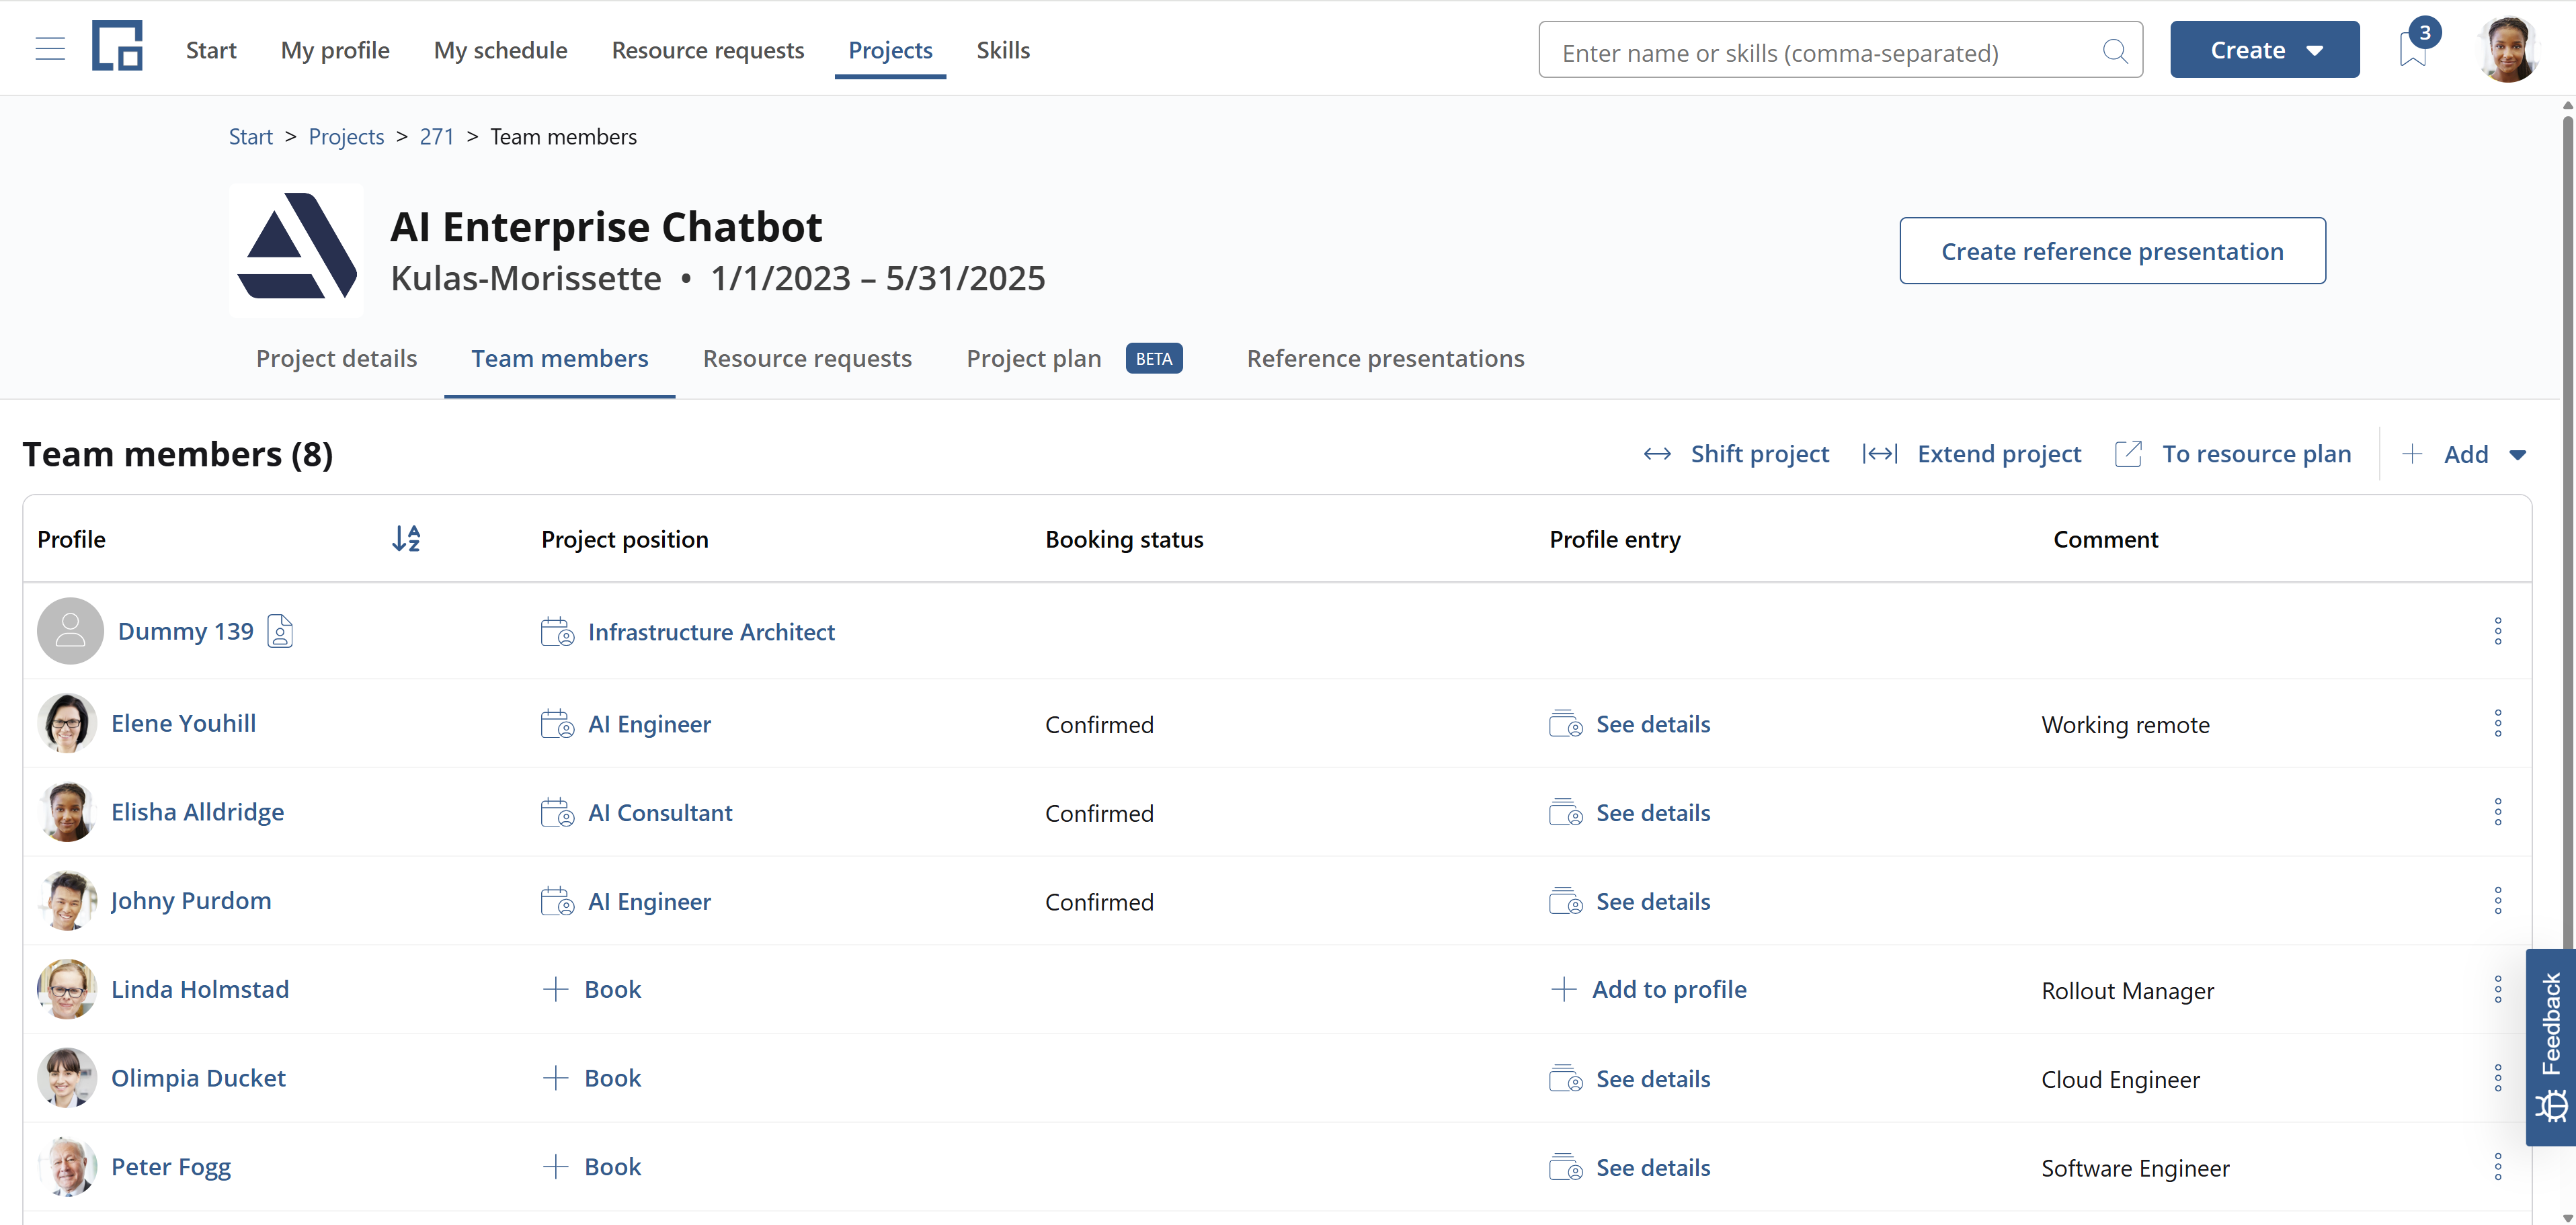
Task: Open row options for Johny Purdom
Action: pos(2498,901)
